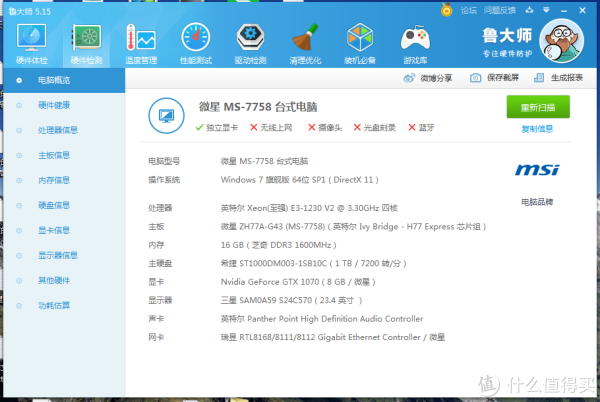Select the 硬件检测 hardware detection icon
Screen dimensions: 600x402
pyautogui.click(x=86, y=43)
